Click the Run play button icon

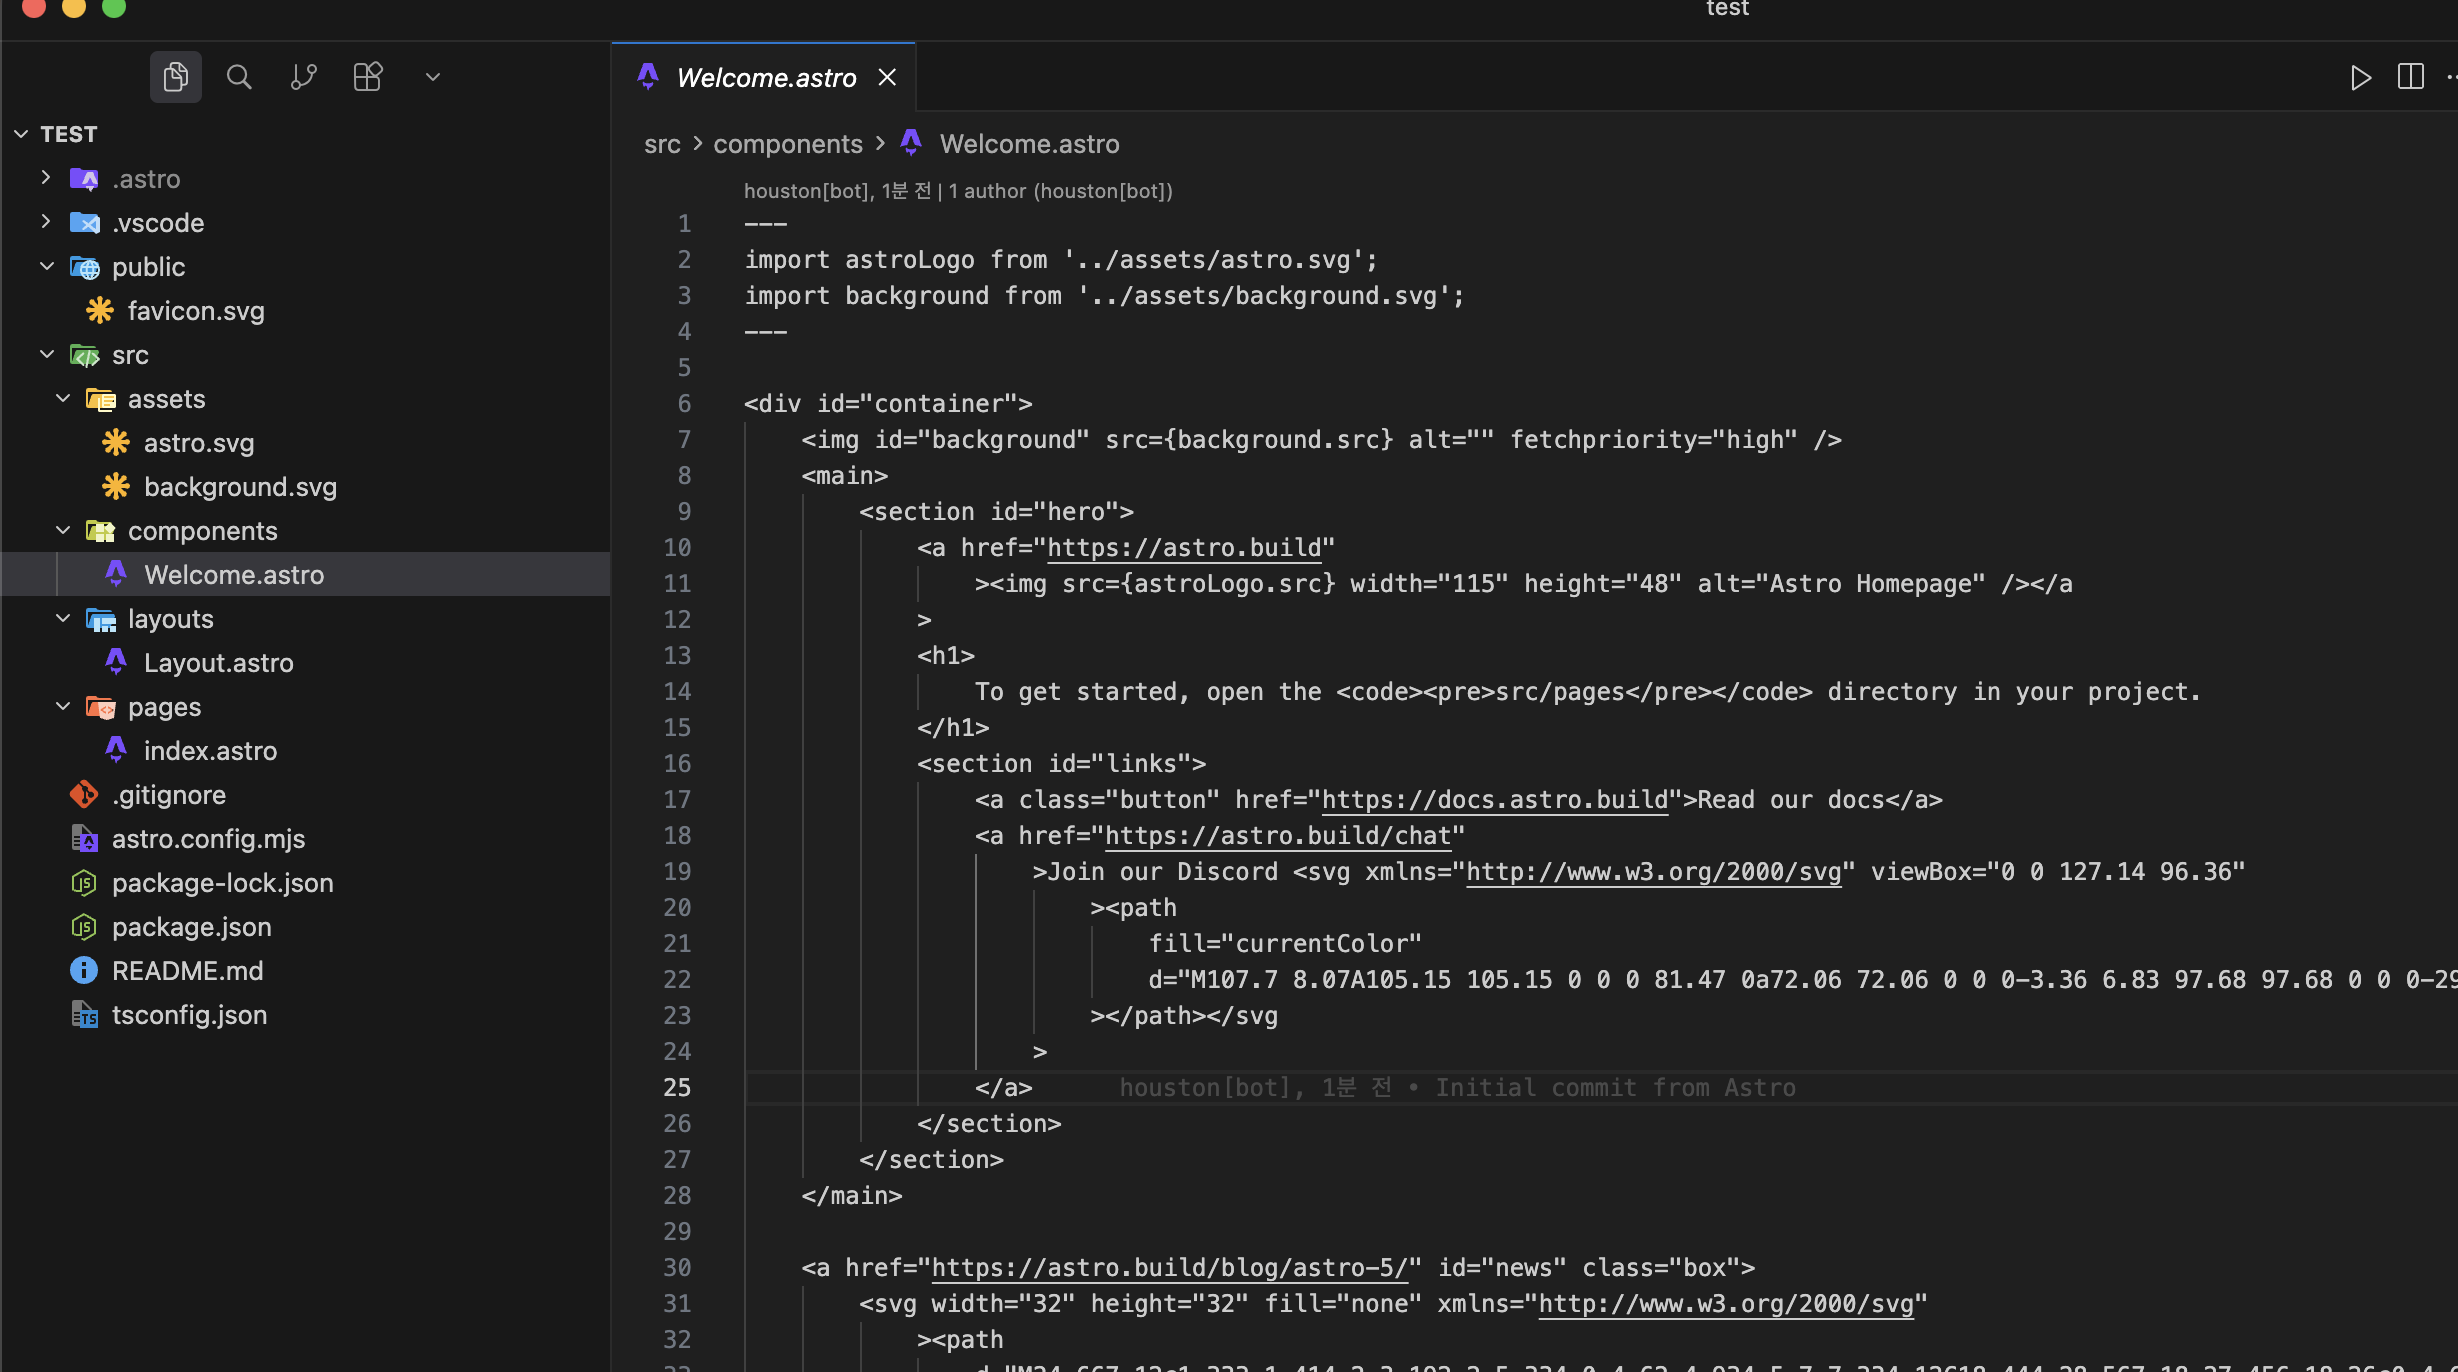click(2360, 77)
